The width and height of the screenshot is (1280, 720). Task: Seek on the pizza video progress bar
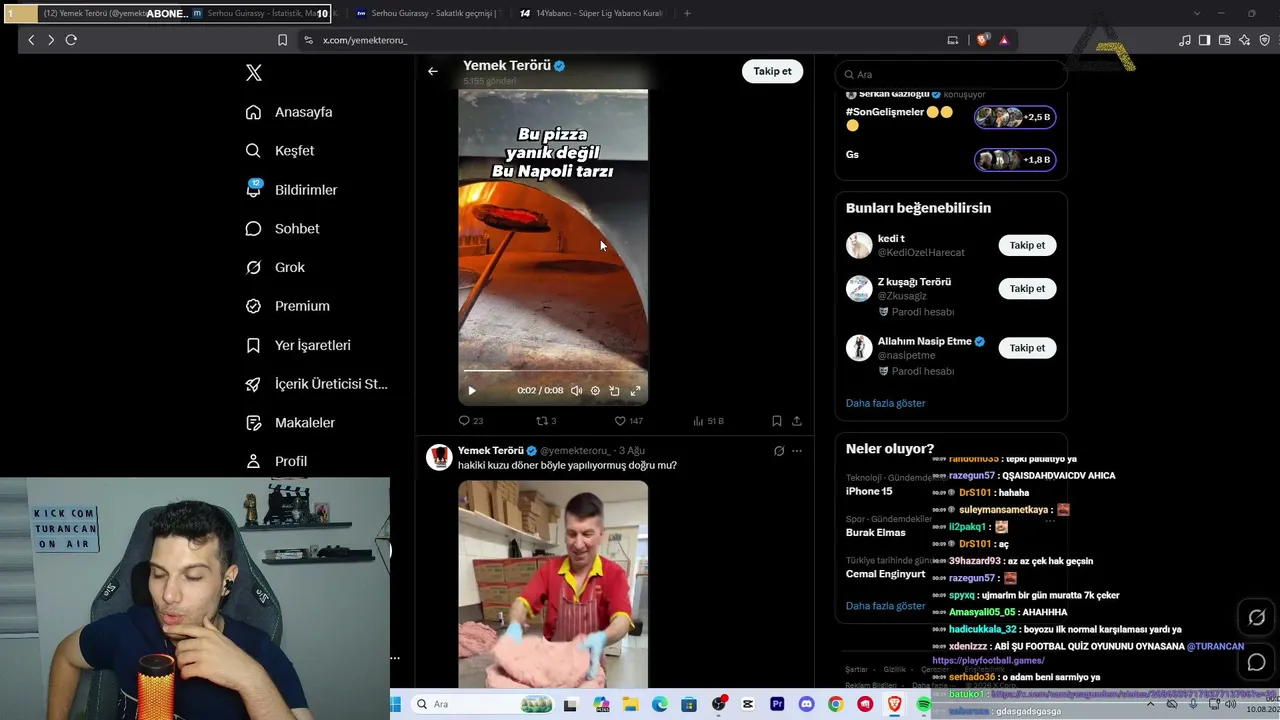pyautogui.click(x=553, y=371)
